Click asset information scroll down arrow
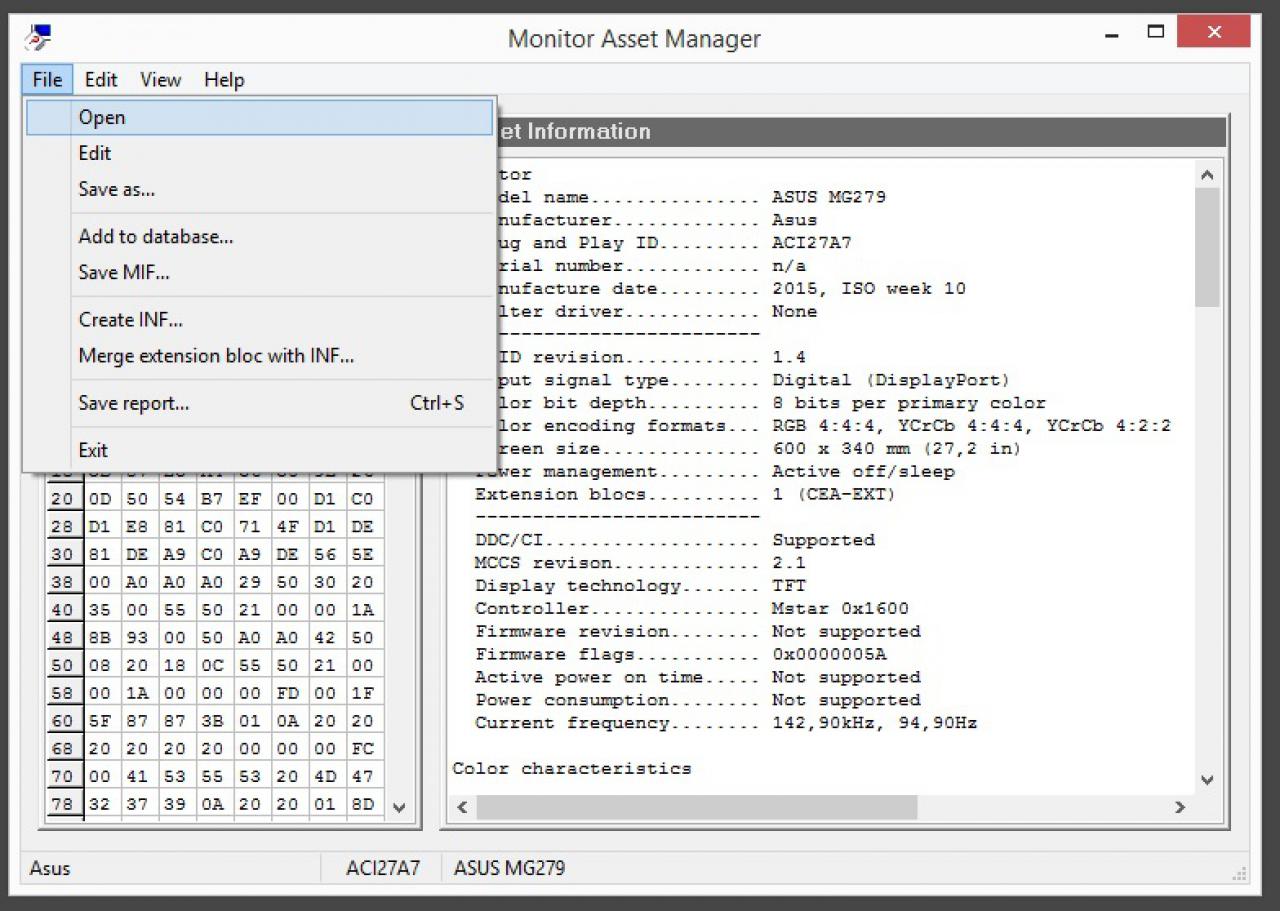Viewport: 1280px width, 911px height. click(1207, 780)
